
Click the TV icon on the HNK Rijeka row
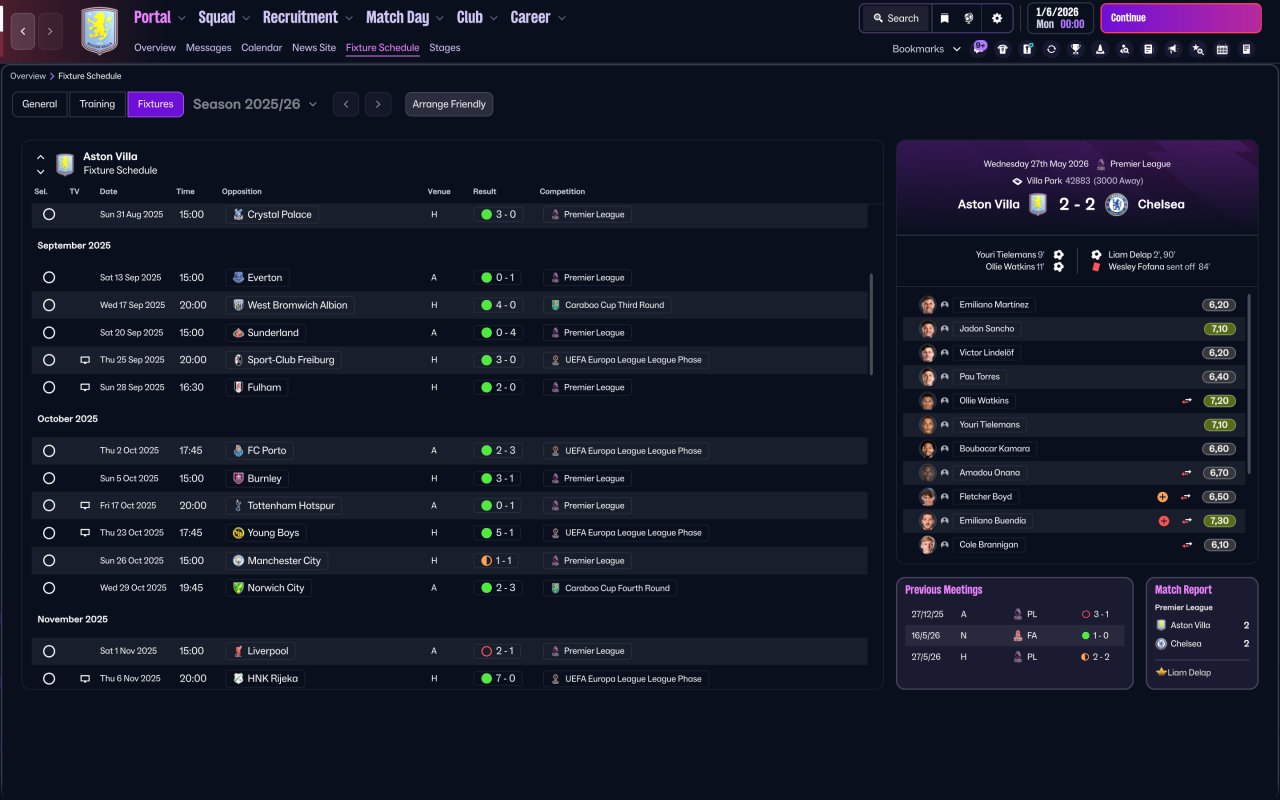(x=85, y=679)
